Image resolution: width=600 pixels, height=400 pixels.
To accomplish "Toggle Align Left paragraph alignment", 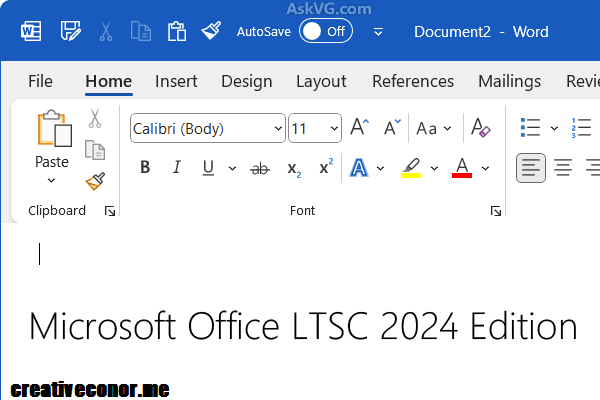I will (x=531, y=168).
